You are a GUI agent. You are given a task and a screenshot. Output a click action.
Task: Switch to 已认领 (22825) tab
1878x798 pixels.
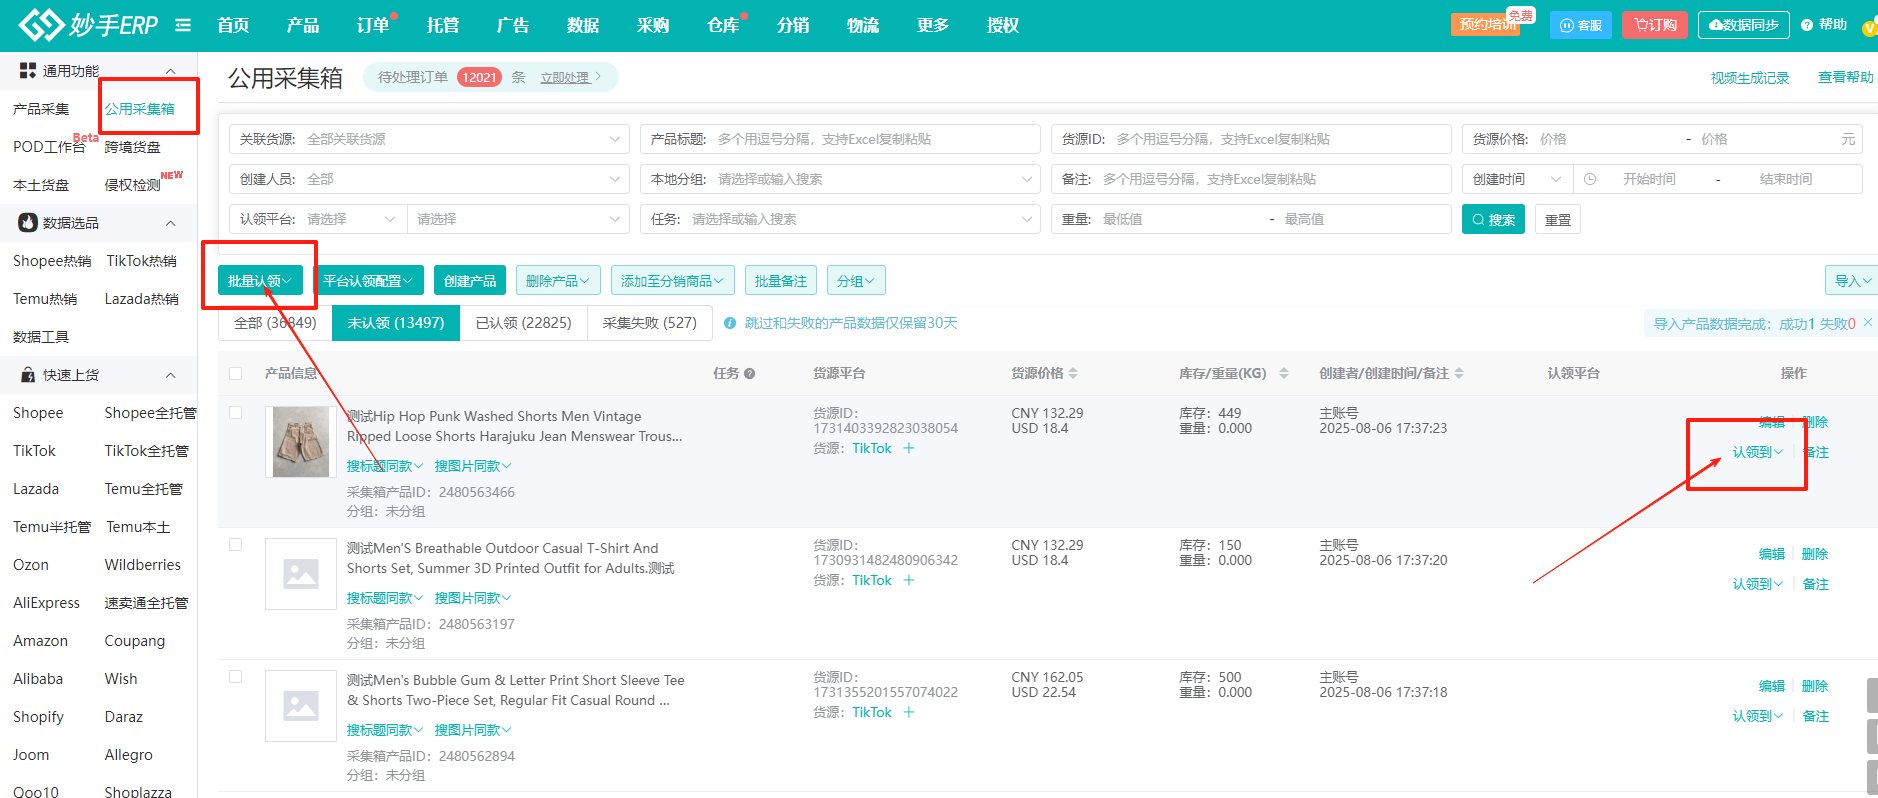pos(524,323)
